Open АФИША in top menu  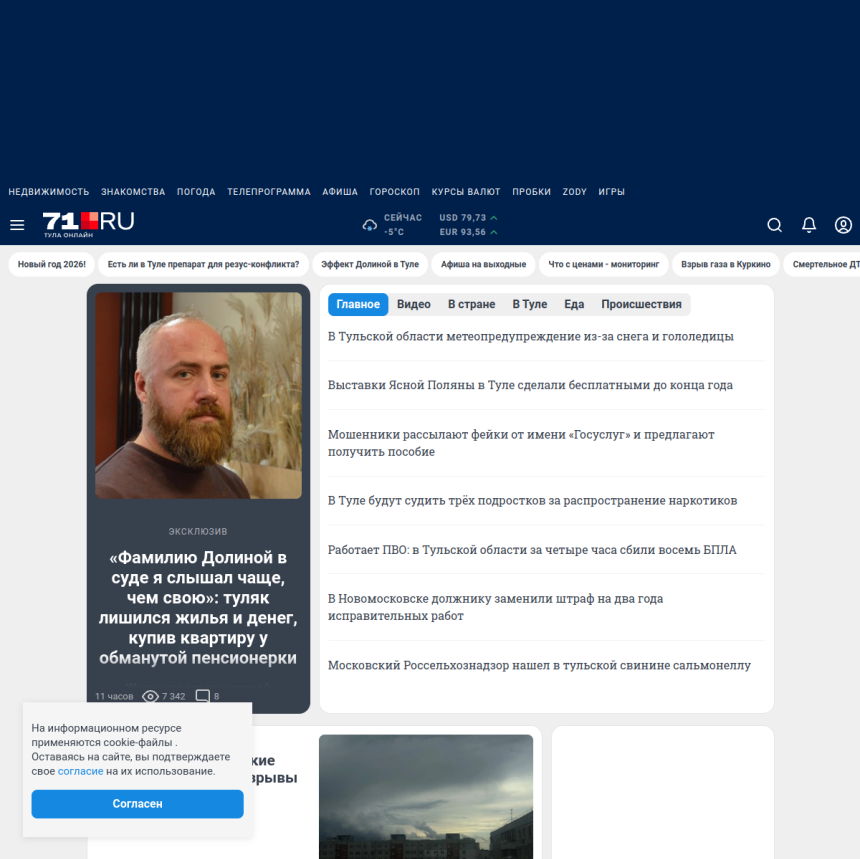[x=340, y=192]
